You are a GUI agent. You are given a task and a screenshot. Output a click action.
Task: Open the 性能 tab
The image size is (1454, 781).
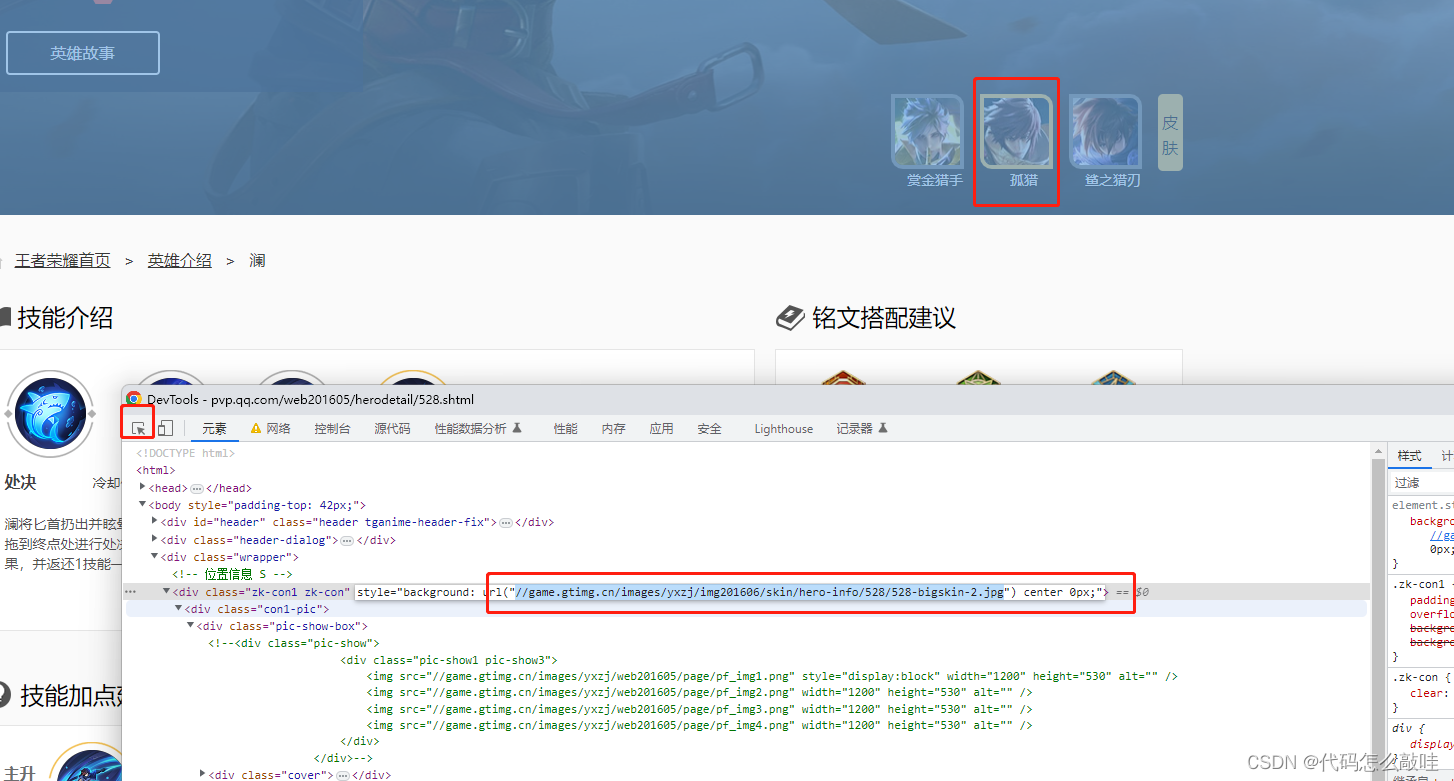click(566, 428)
